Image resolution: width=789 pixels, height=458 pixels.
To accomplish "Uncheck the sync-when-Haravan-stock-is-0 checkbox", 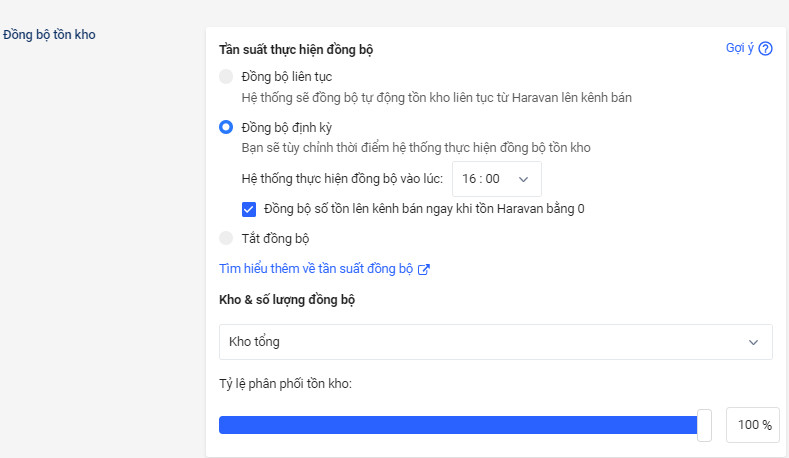I will [249, 209].
